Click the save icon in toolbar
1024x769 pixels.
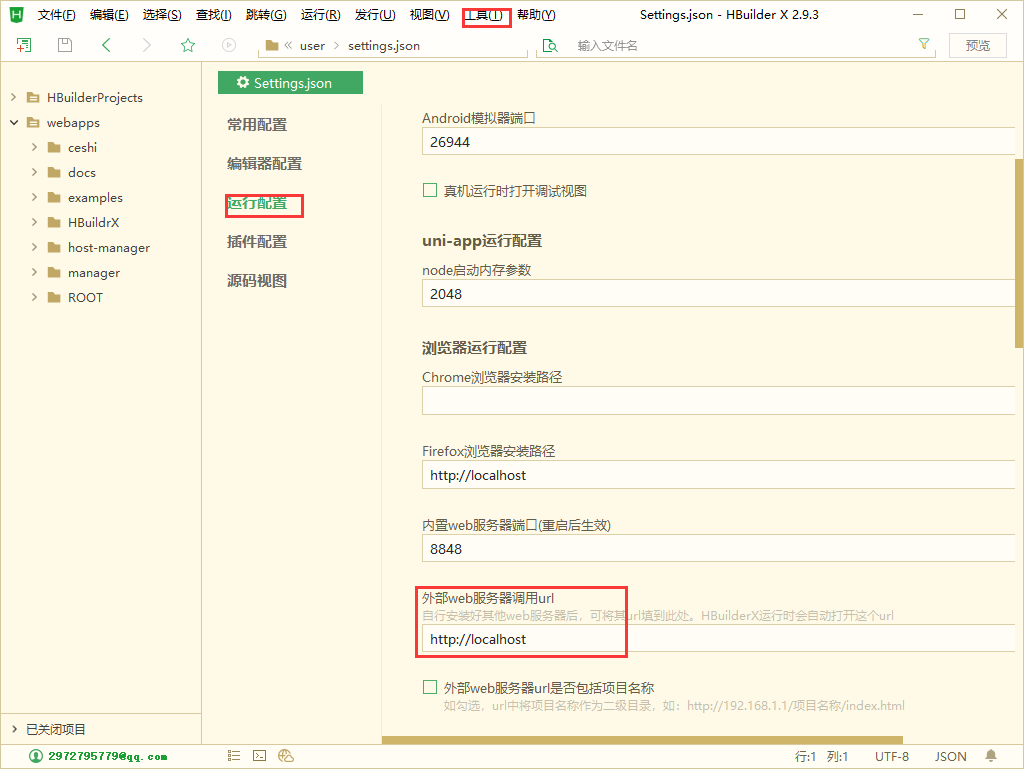[x=65, y=45]
